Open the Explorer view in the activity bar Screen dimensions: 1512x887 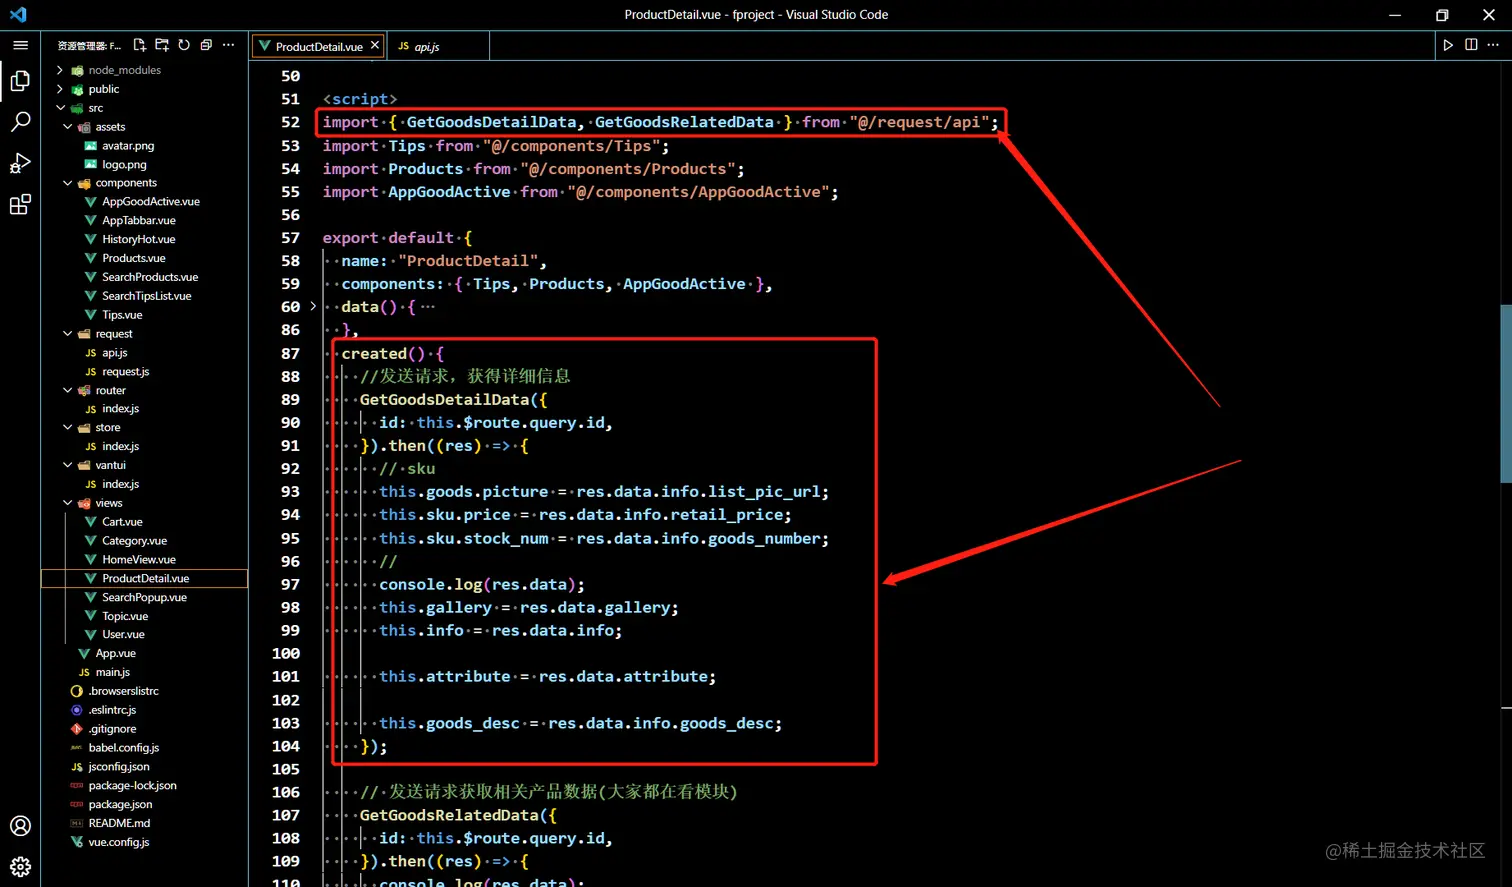pos(20,81)
